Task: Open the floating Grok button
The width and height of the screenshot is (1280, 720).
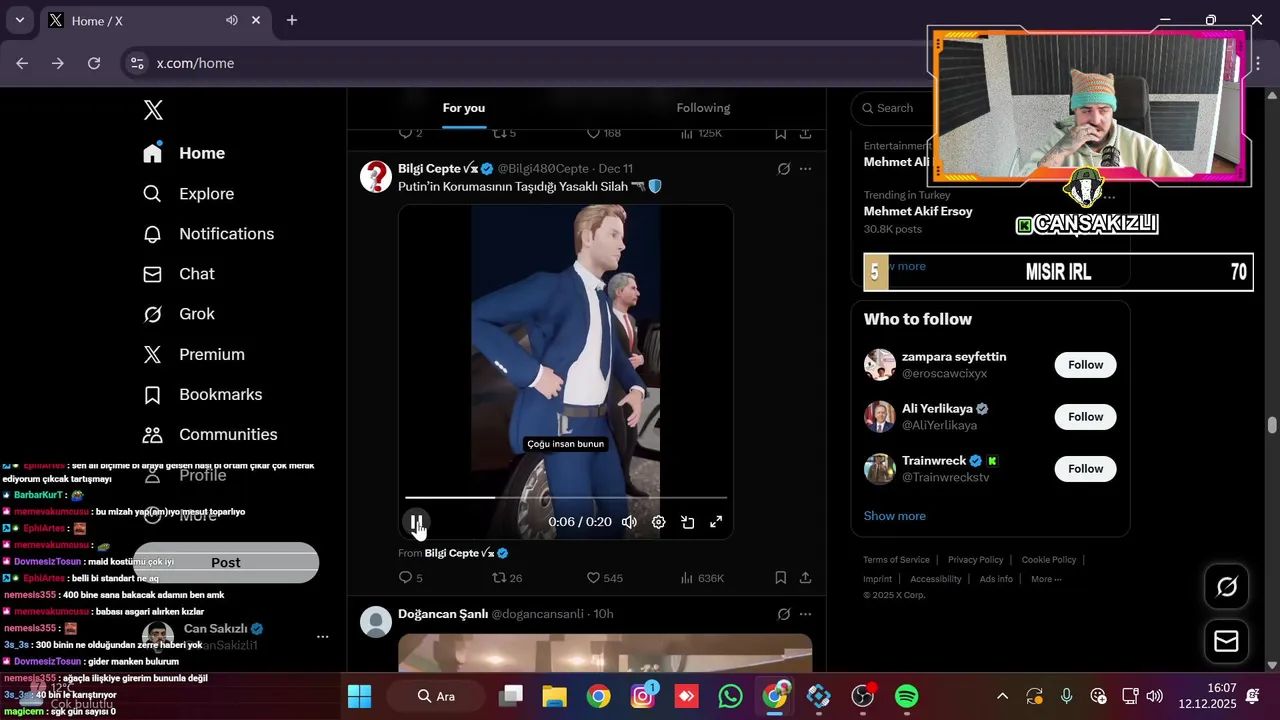Action: pyautogui.click(x=1227, y=587)
